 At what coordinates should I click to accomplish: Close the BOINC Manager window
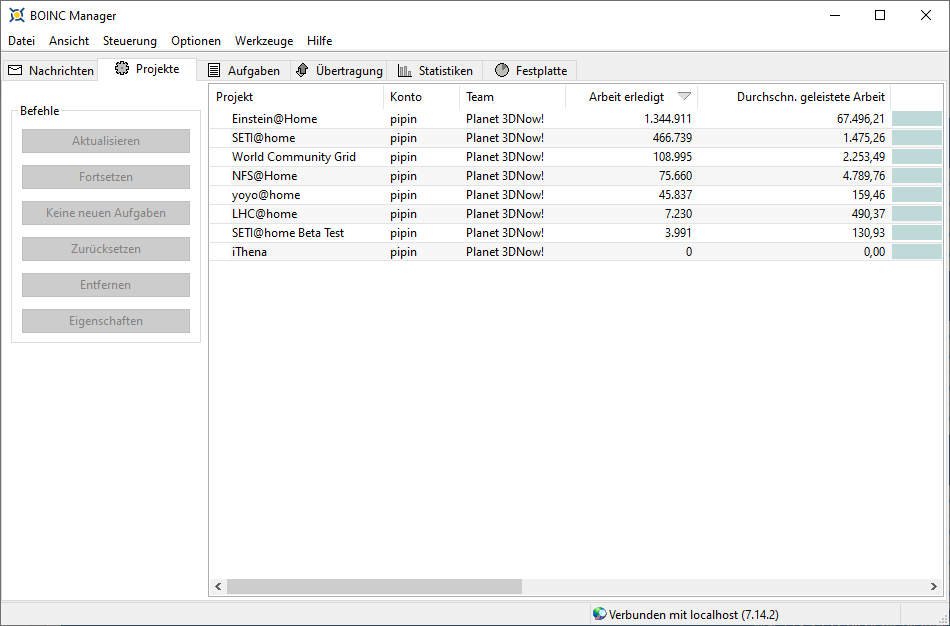(x=926, y=15)
